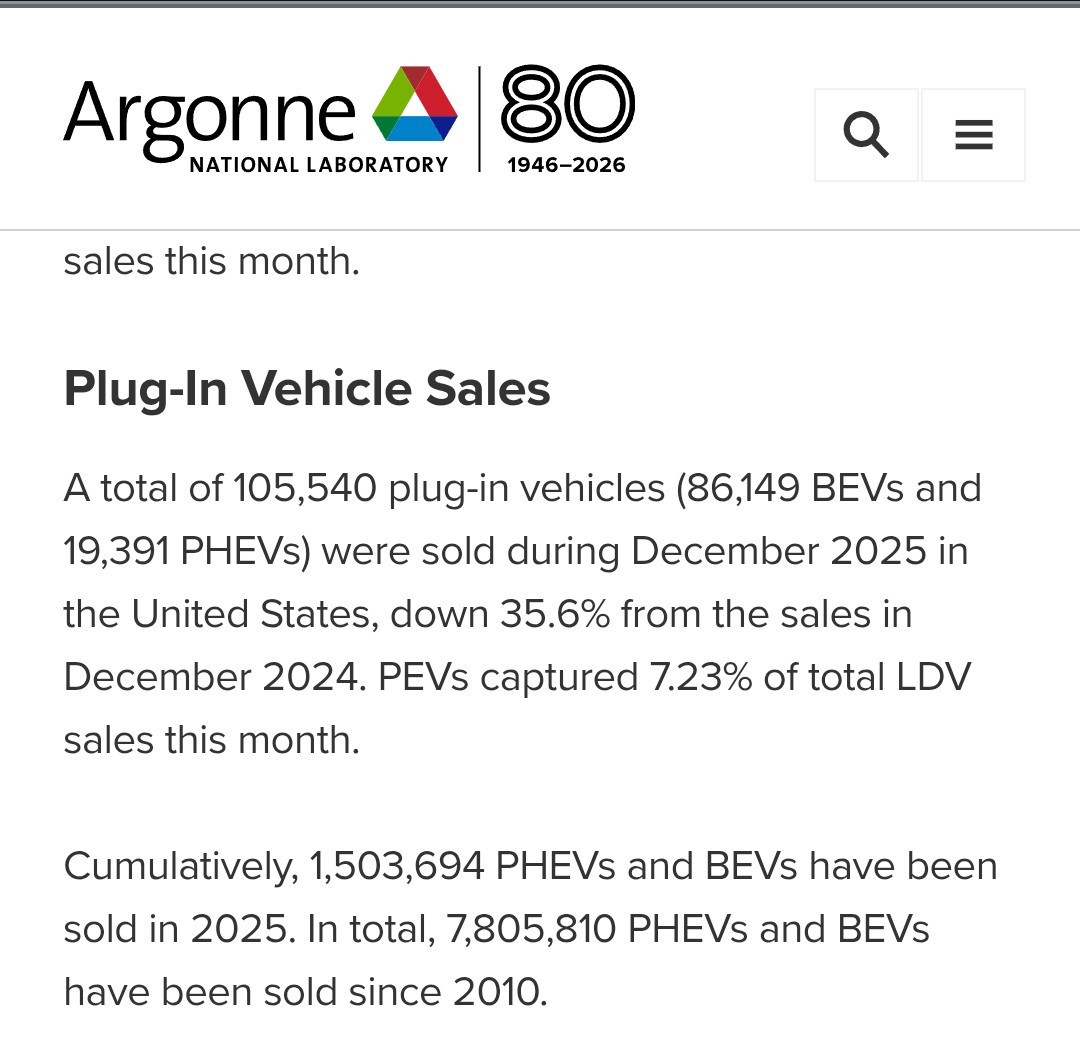
Task: Open the site search magnifier icon
Action: pyautogui.click(x=866, y=135)
